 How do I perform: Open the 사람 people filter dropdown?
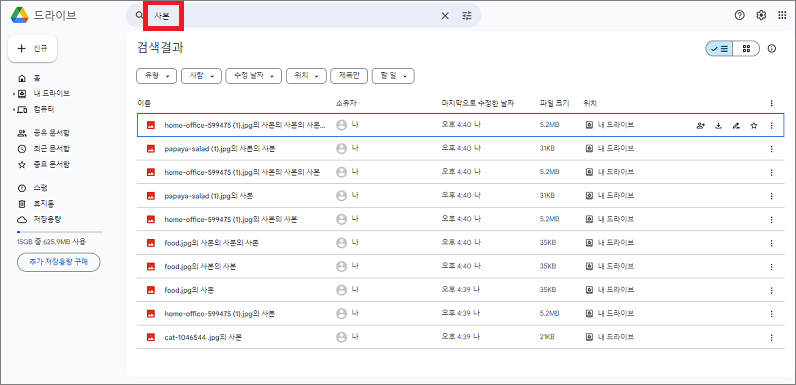202,76
